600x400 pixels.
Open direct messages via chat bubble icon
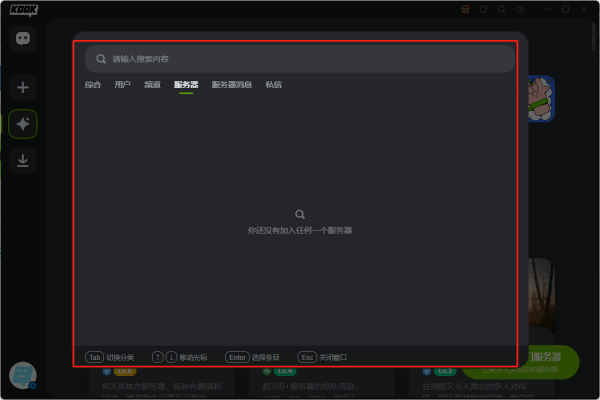coord(23,39)
